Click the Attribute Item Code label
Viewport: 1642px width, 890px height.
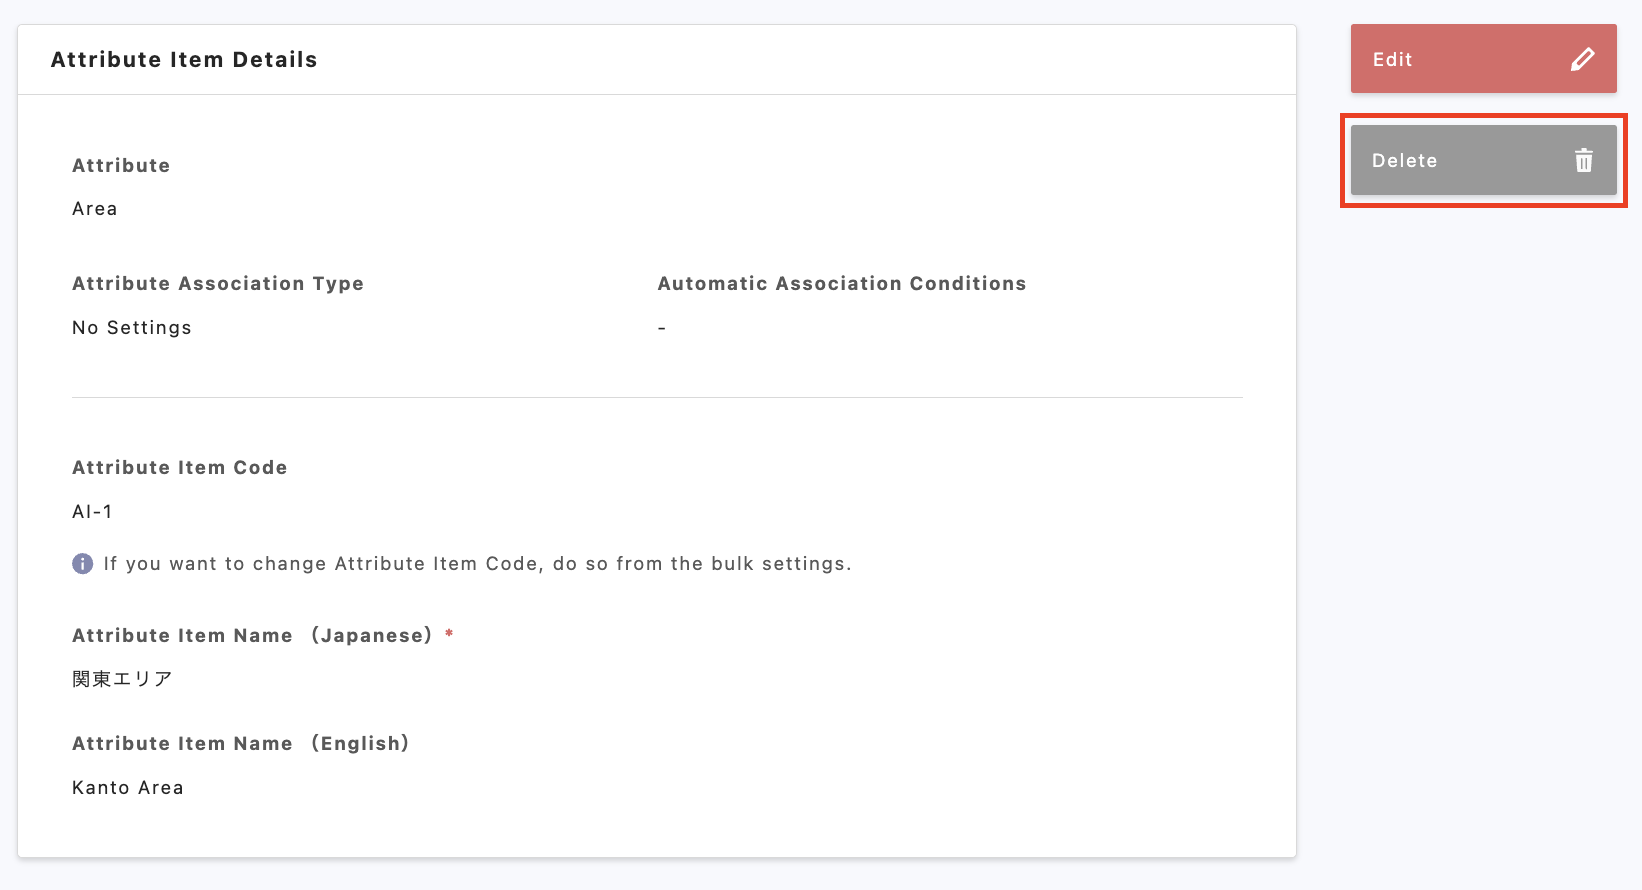click(x=180, y=468)
